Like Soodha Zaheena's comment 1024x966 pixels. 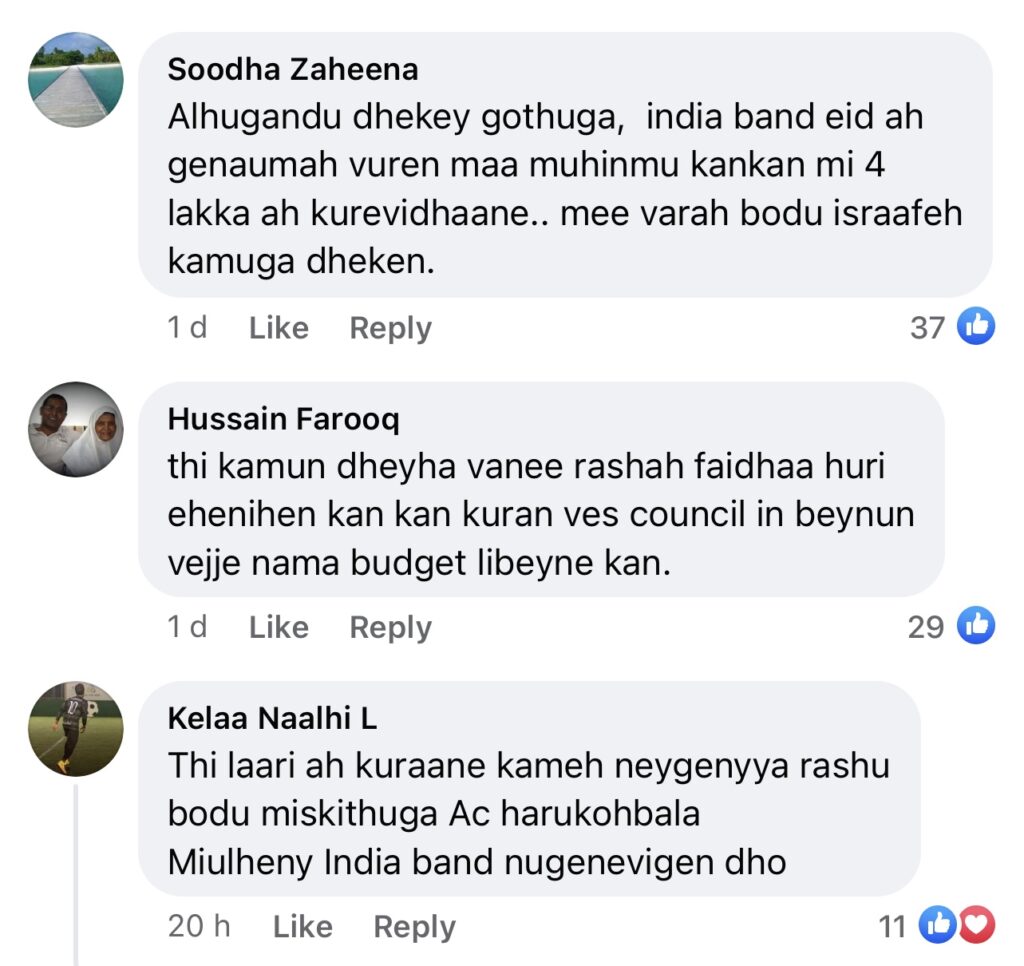click(278, 328)
